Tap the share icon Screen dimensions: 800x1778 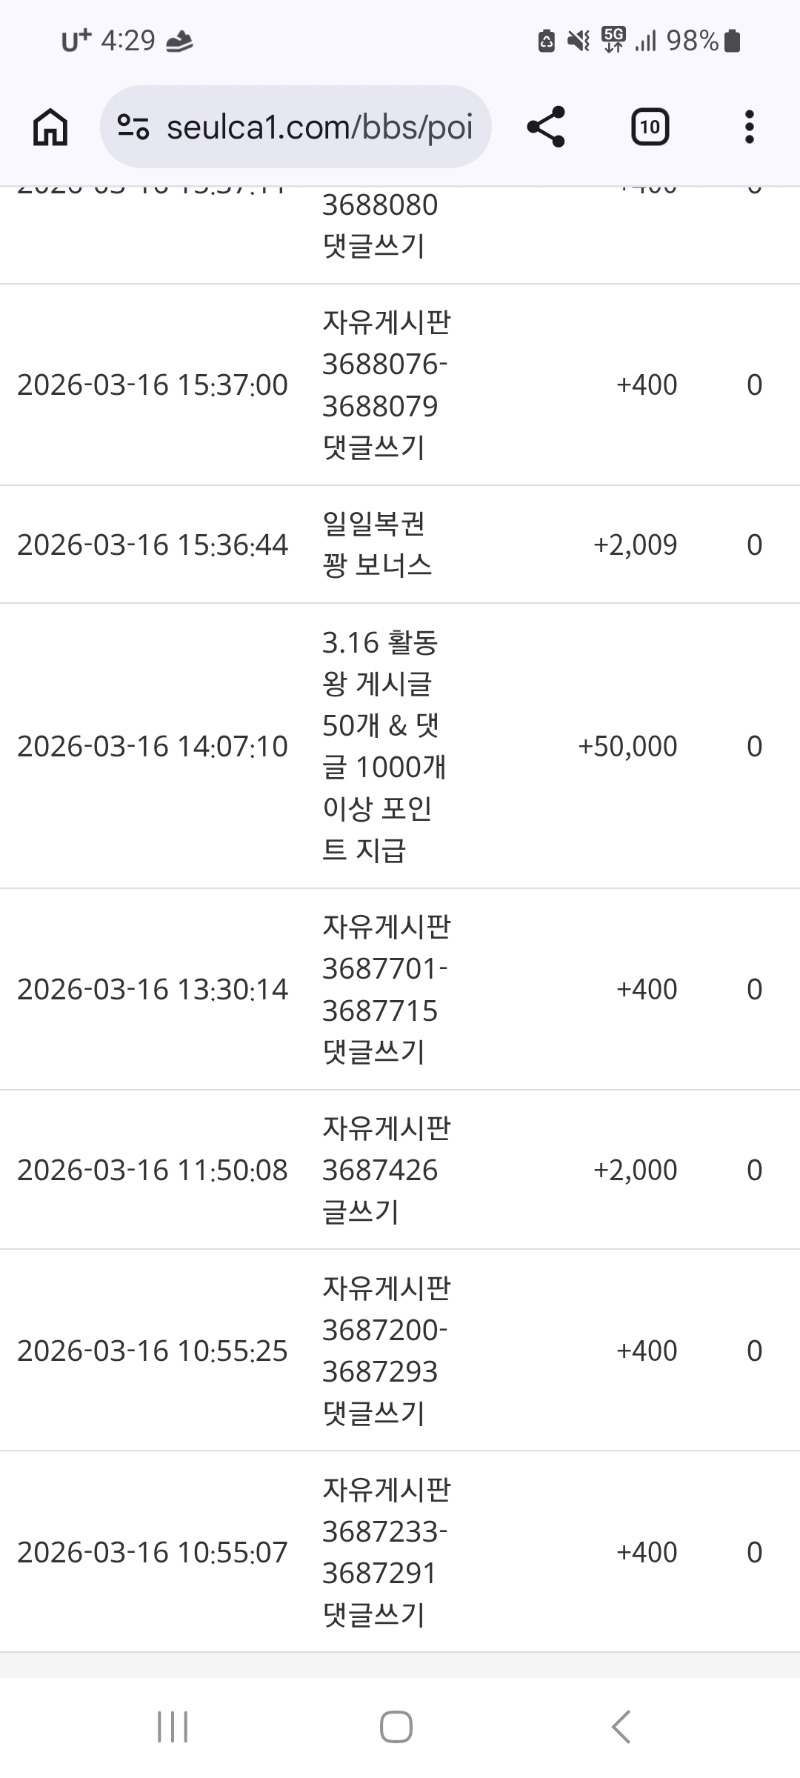(x=546, y=127)
